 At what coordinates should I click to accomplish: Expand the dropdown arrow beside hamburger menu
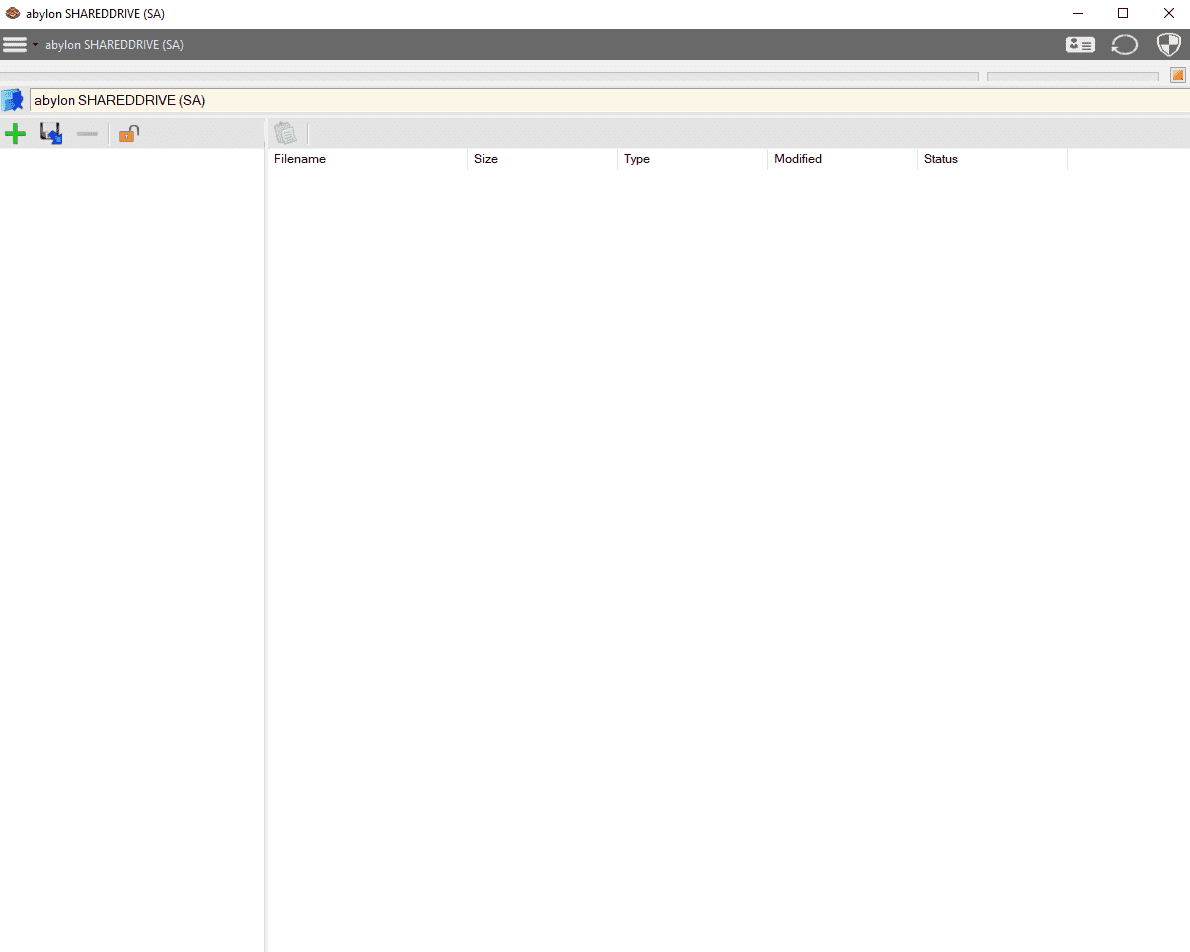tap(35, 45)
